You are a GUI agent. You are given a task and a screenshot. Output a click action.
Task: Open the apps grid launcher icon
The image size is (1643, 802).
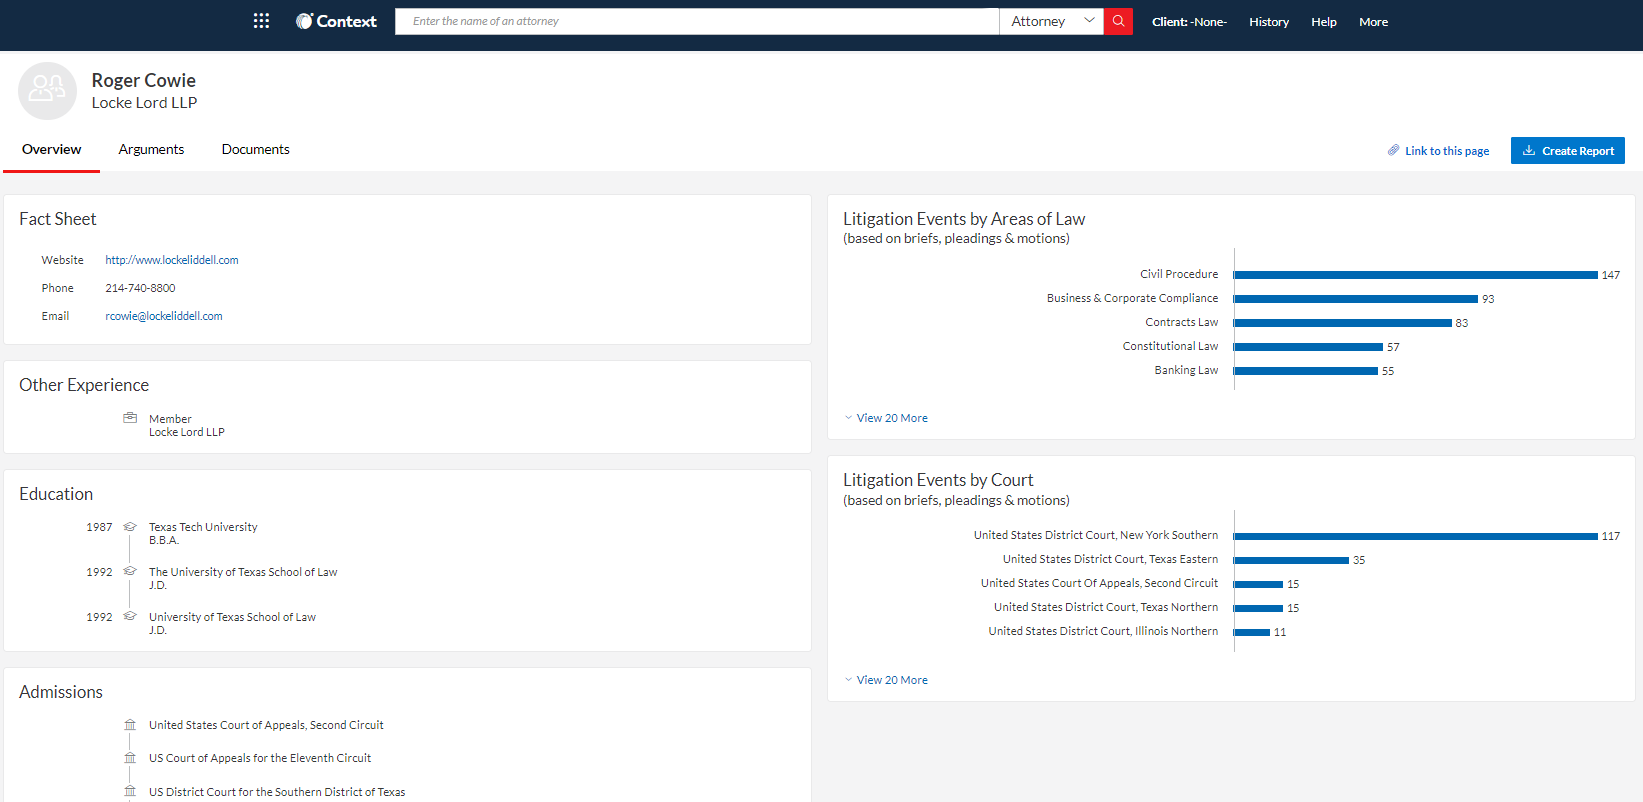tap(261, 21)
